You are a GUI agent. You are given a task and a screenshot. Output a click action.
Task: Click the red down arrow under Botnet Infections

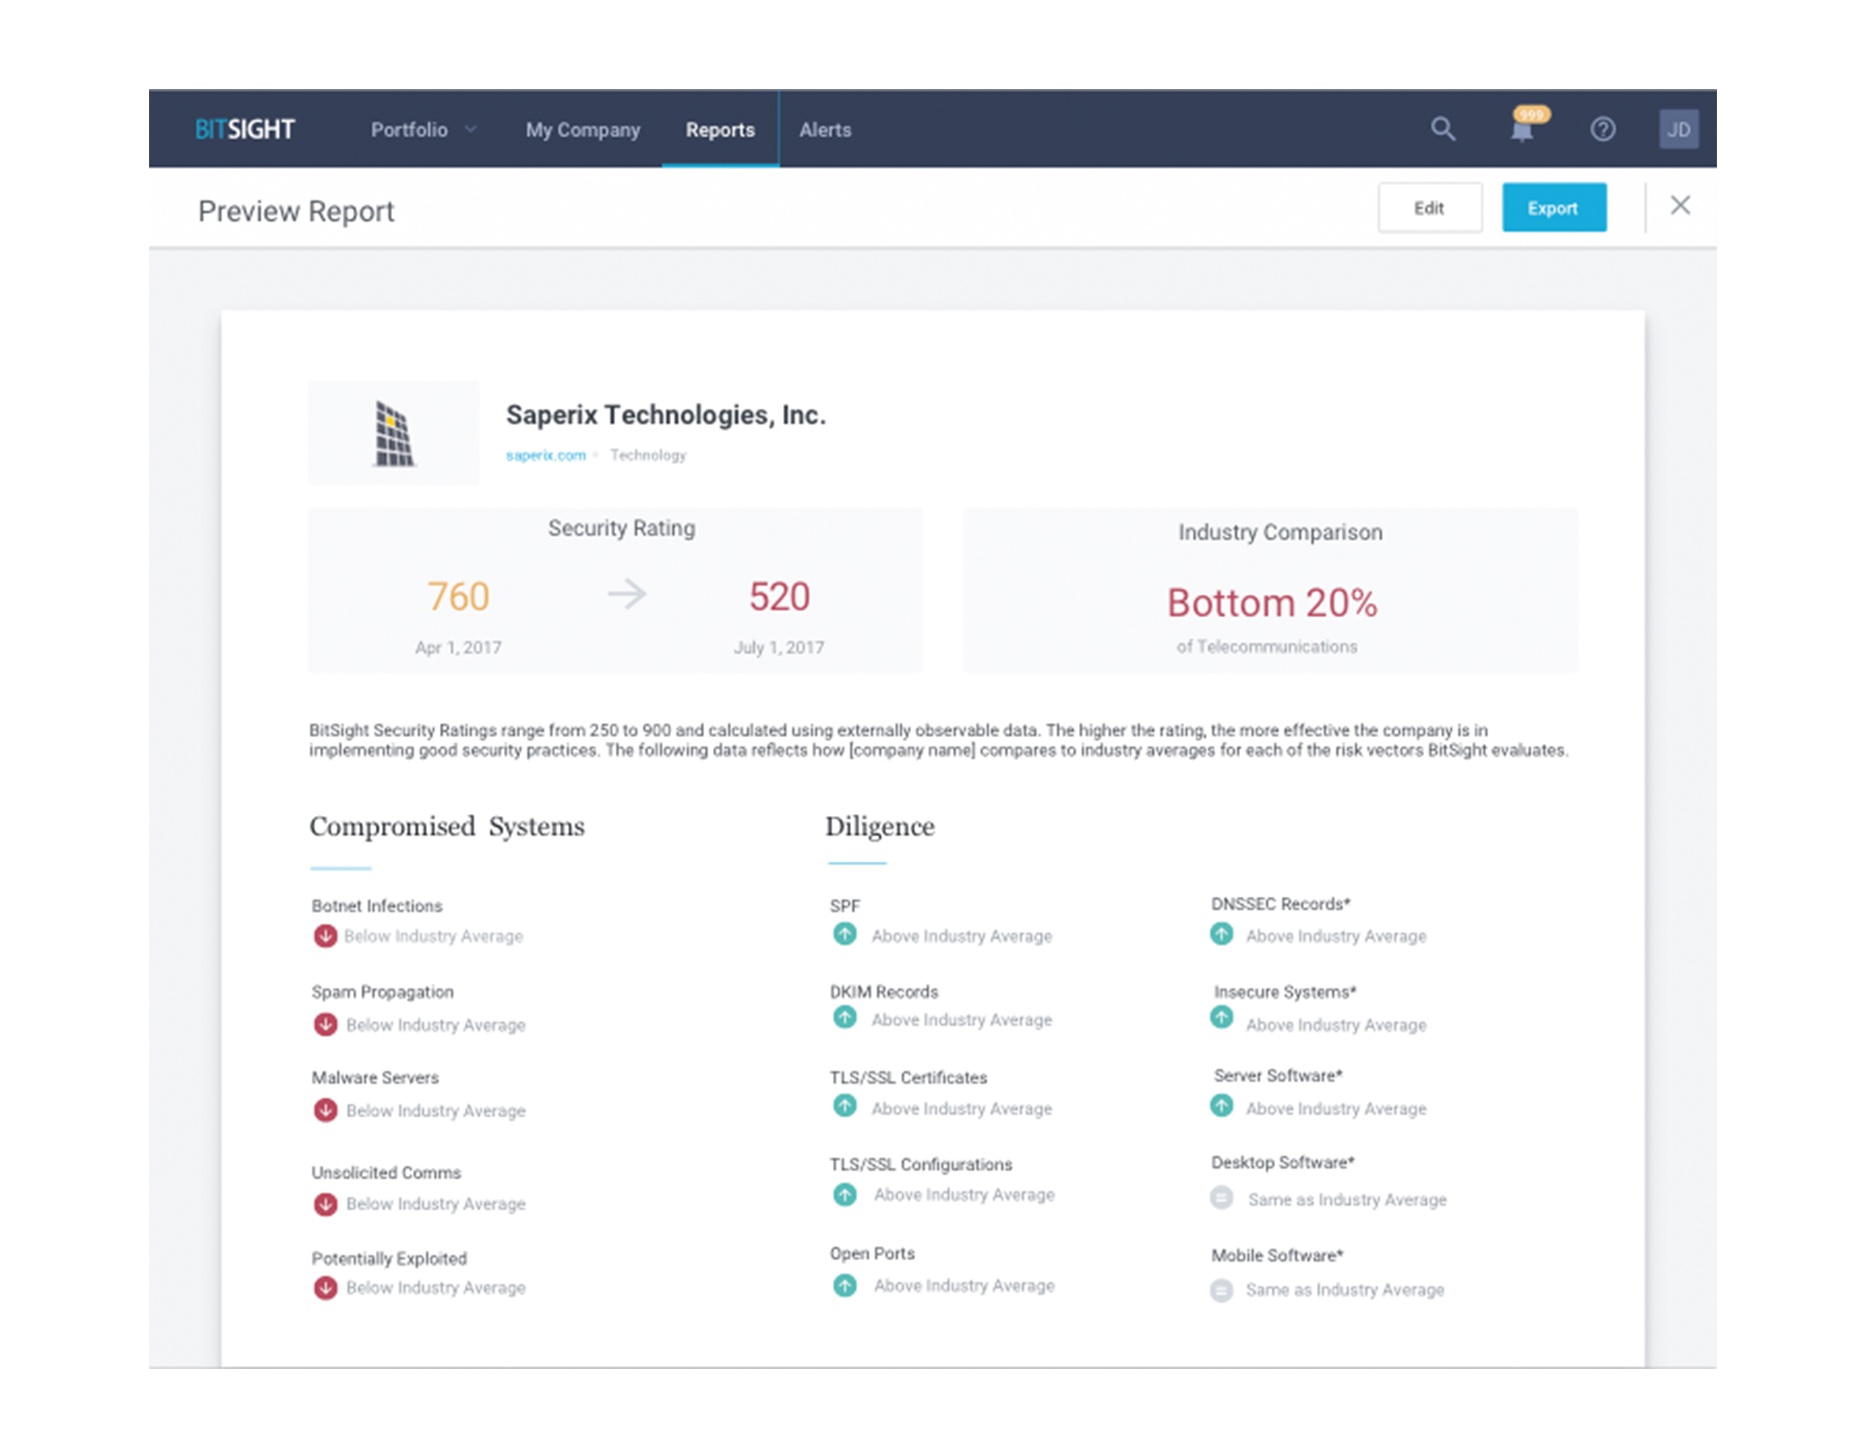click(x=325, y=936)
